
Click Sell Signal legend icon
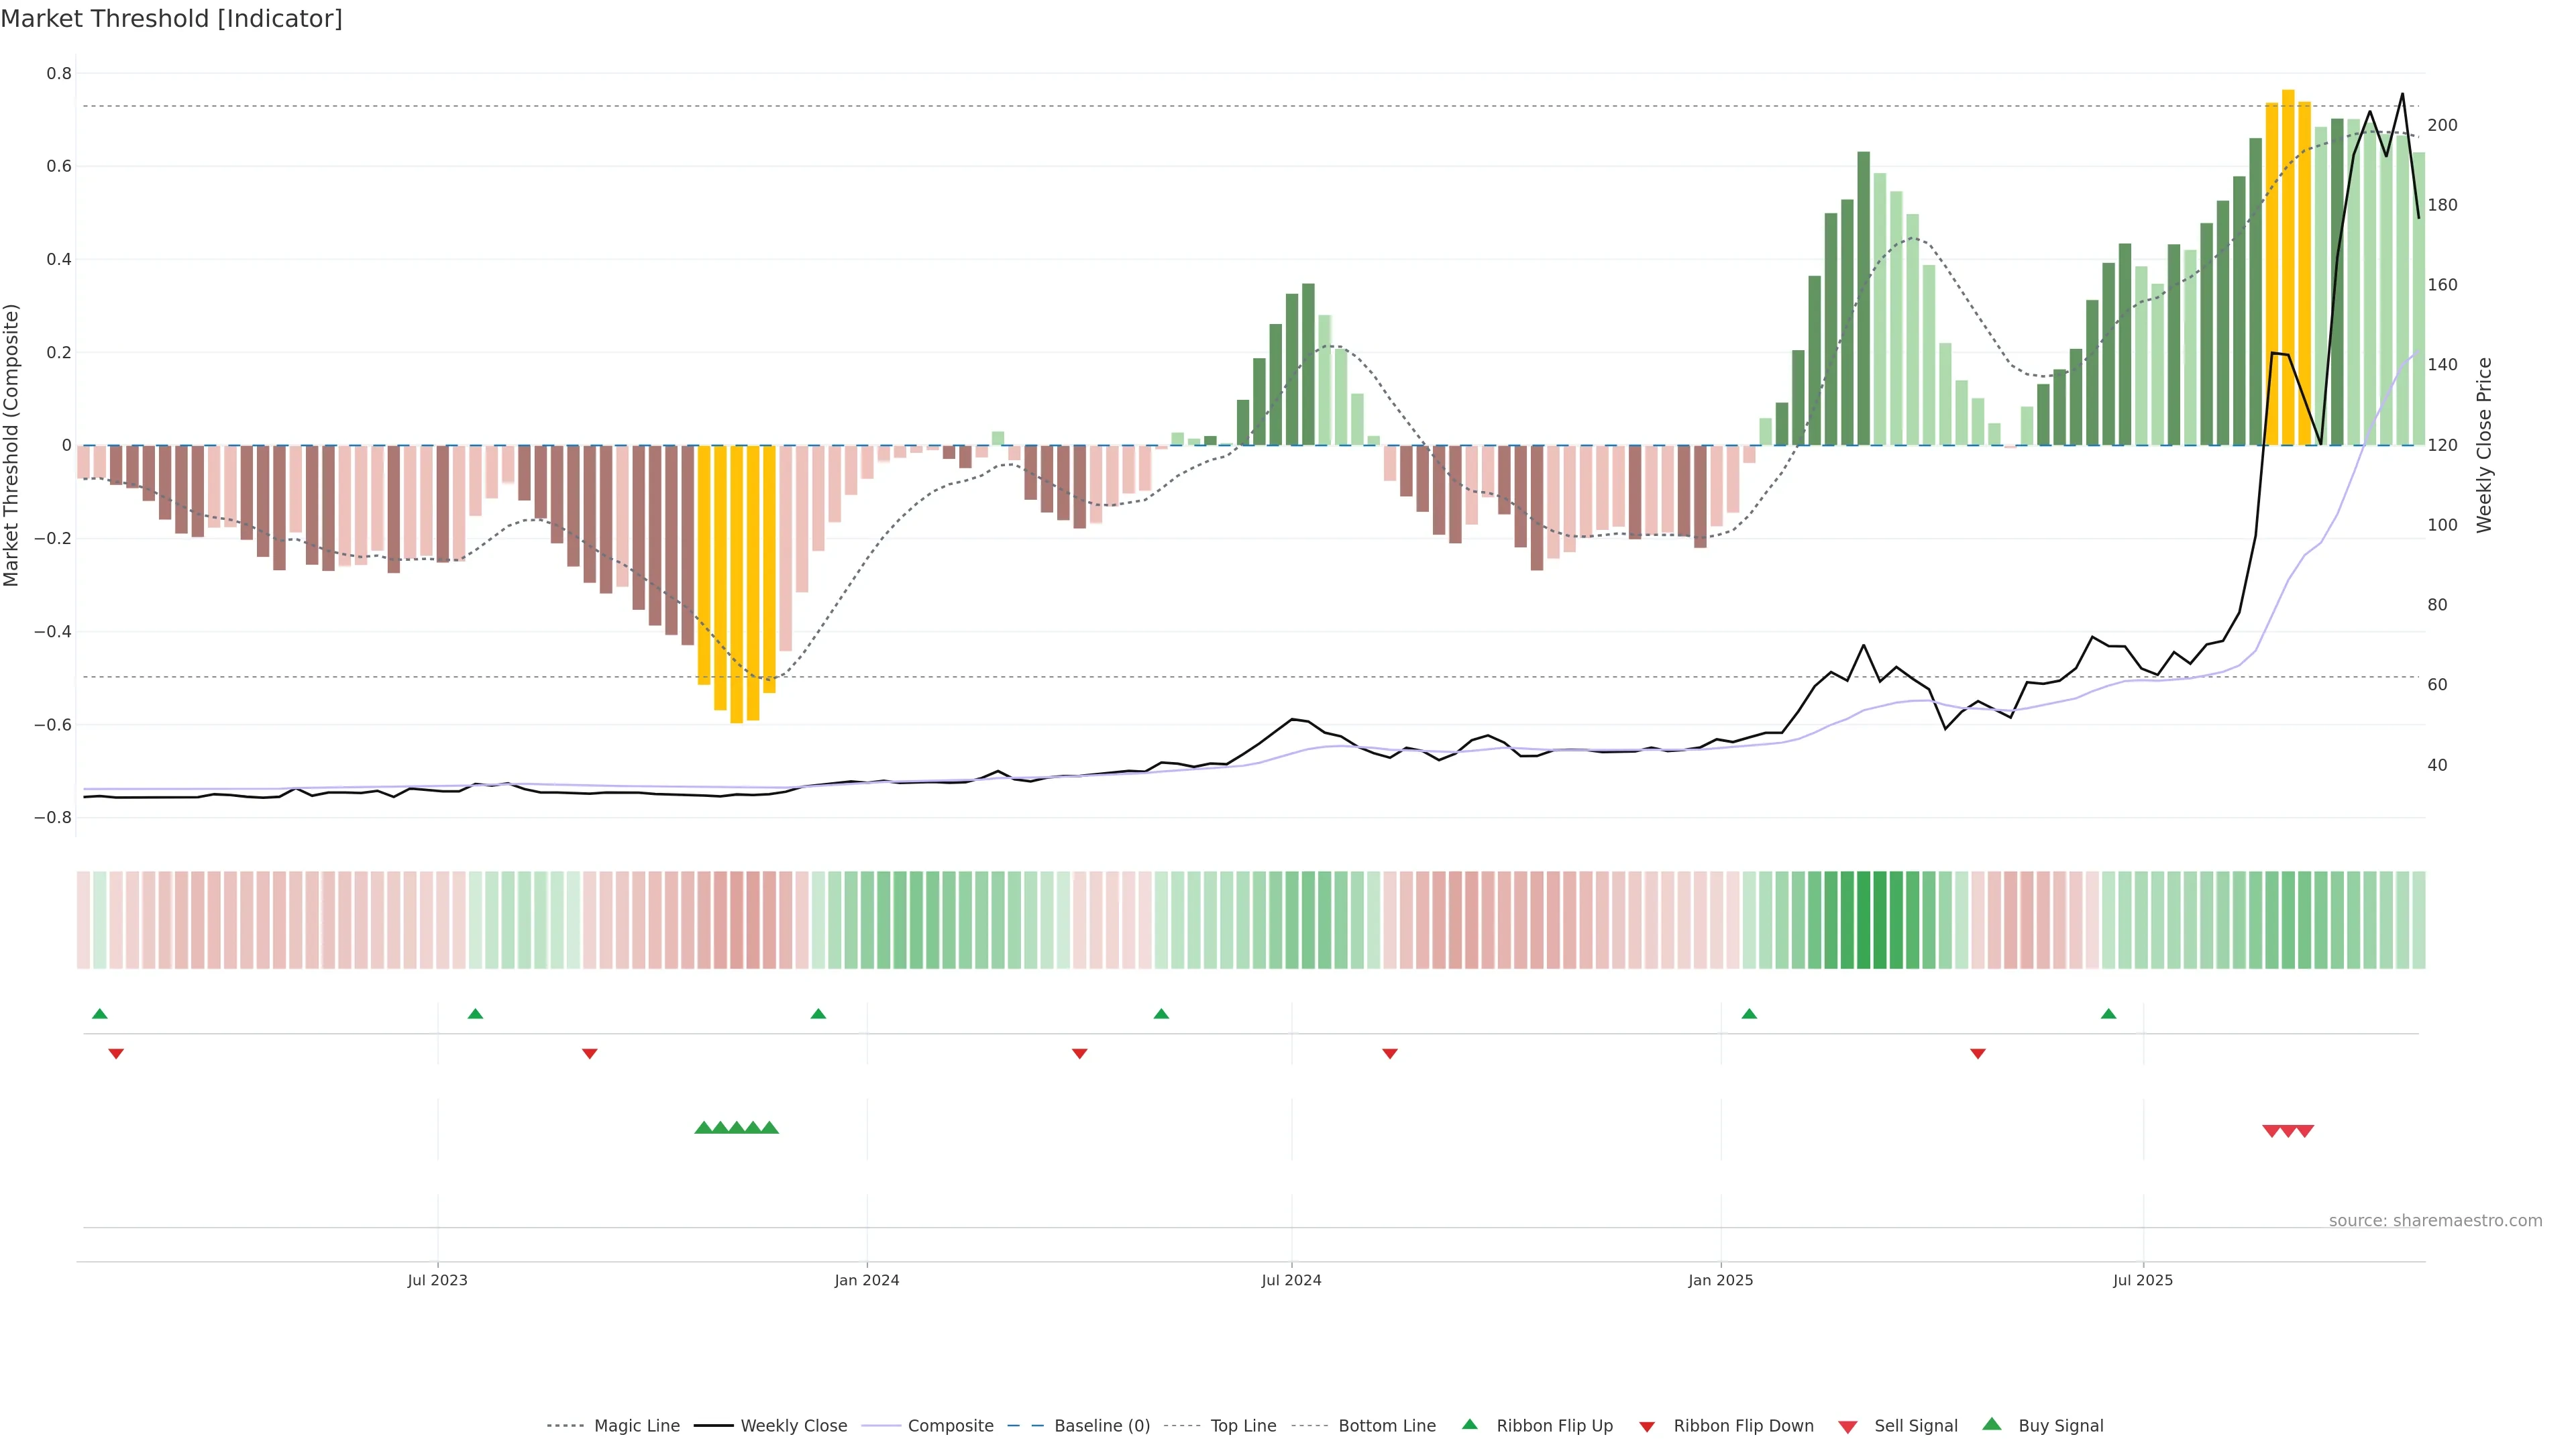tap(1848, 1426)
